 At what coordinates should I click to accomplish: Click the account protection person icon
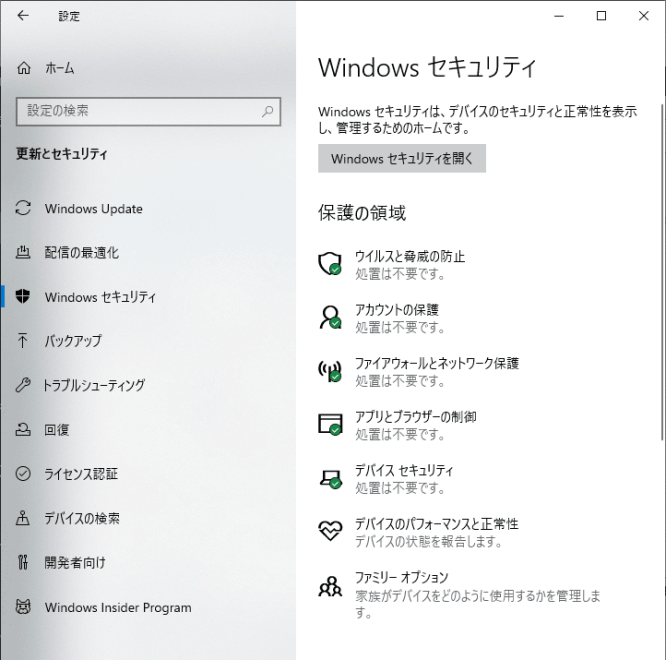[330, 317]
